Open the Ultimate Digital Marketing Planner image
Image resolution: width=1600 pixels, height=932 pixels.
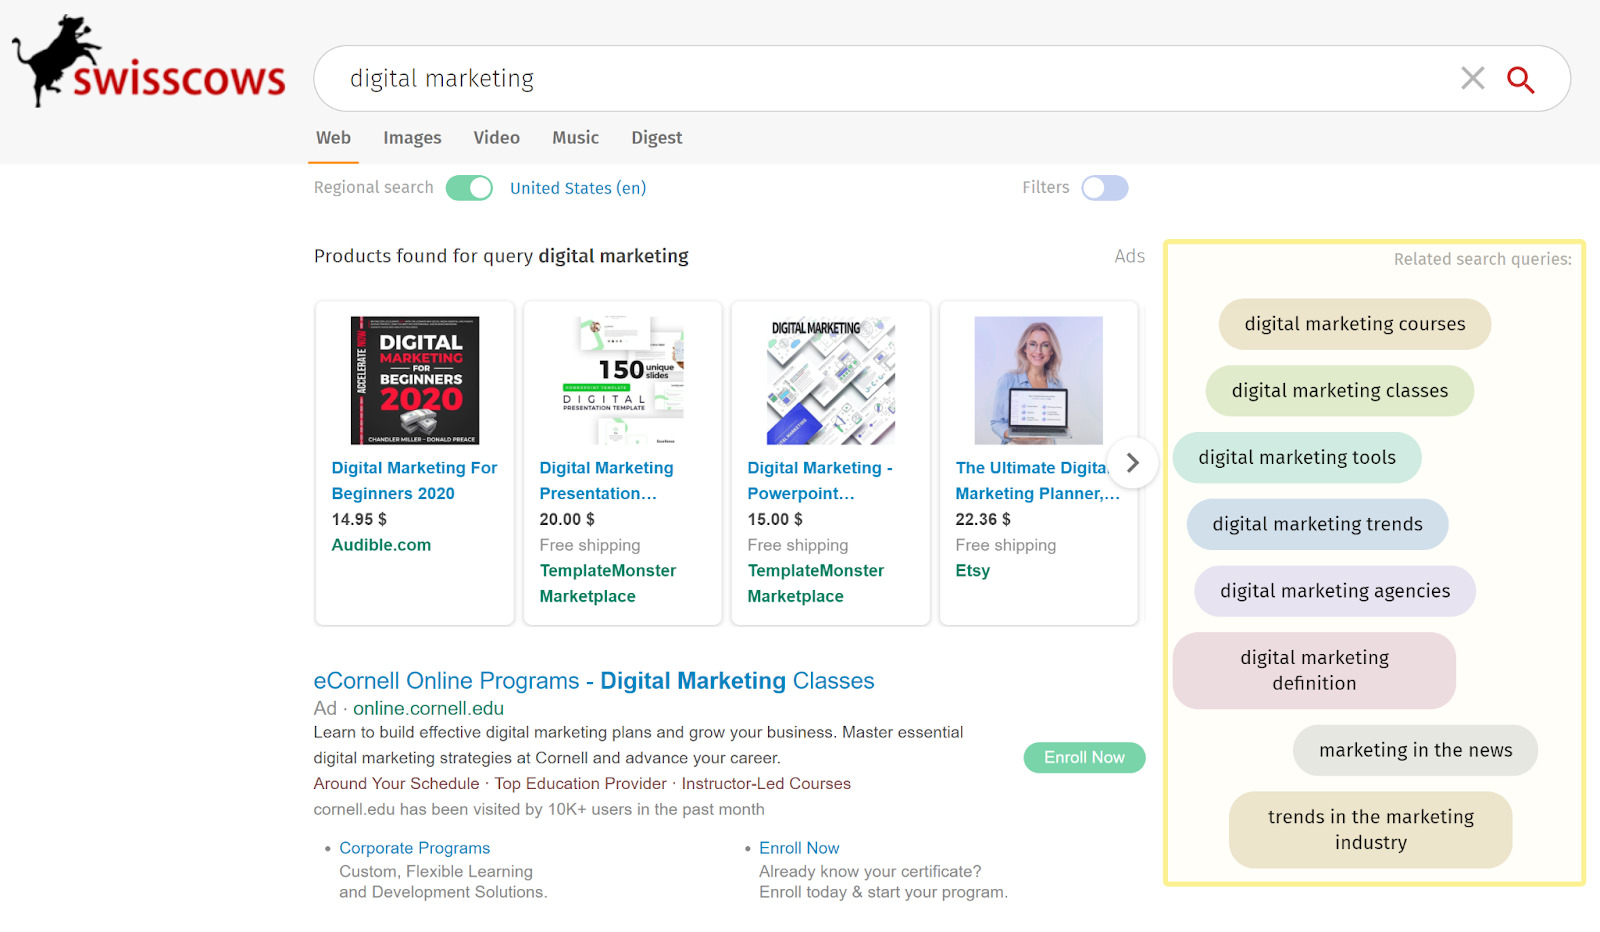(1038, 380)
